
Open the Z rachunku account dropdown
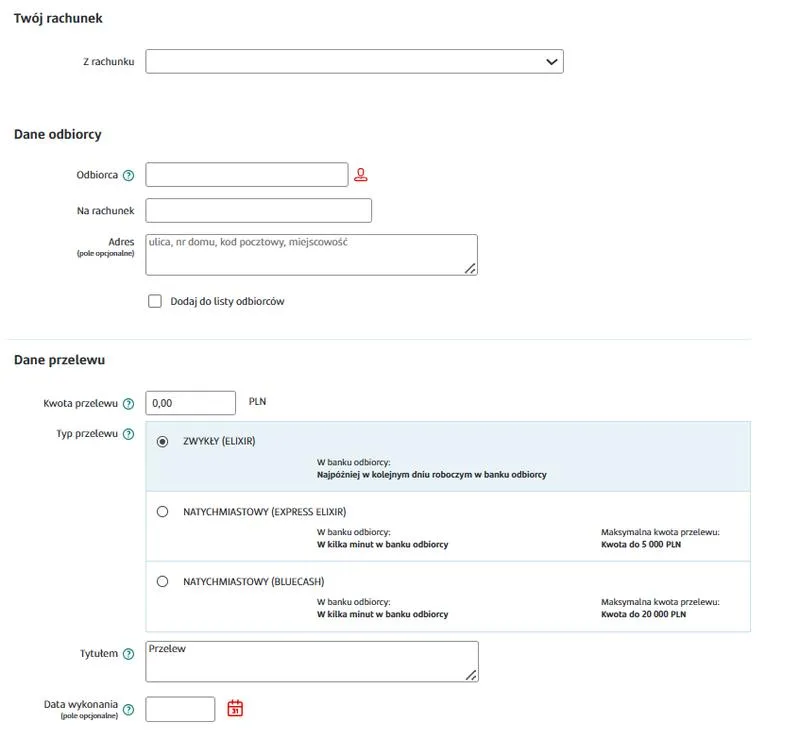tap(355, 61)
